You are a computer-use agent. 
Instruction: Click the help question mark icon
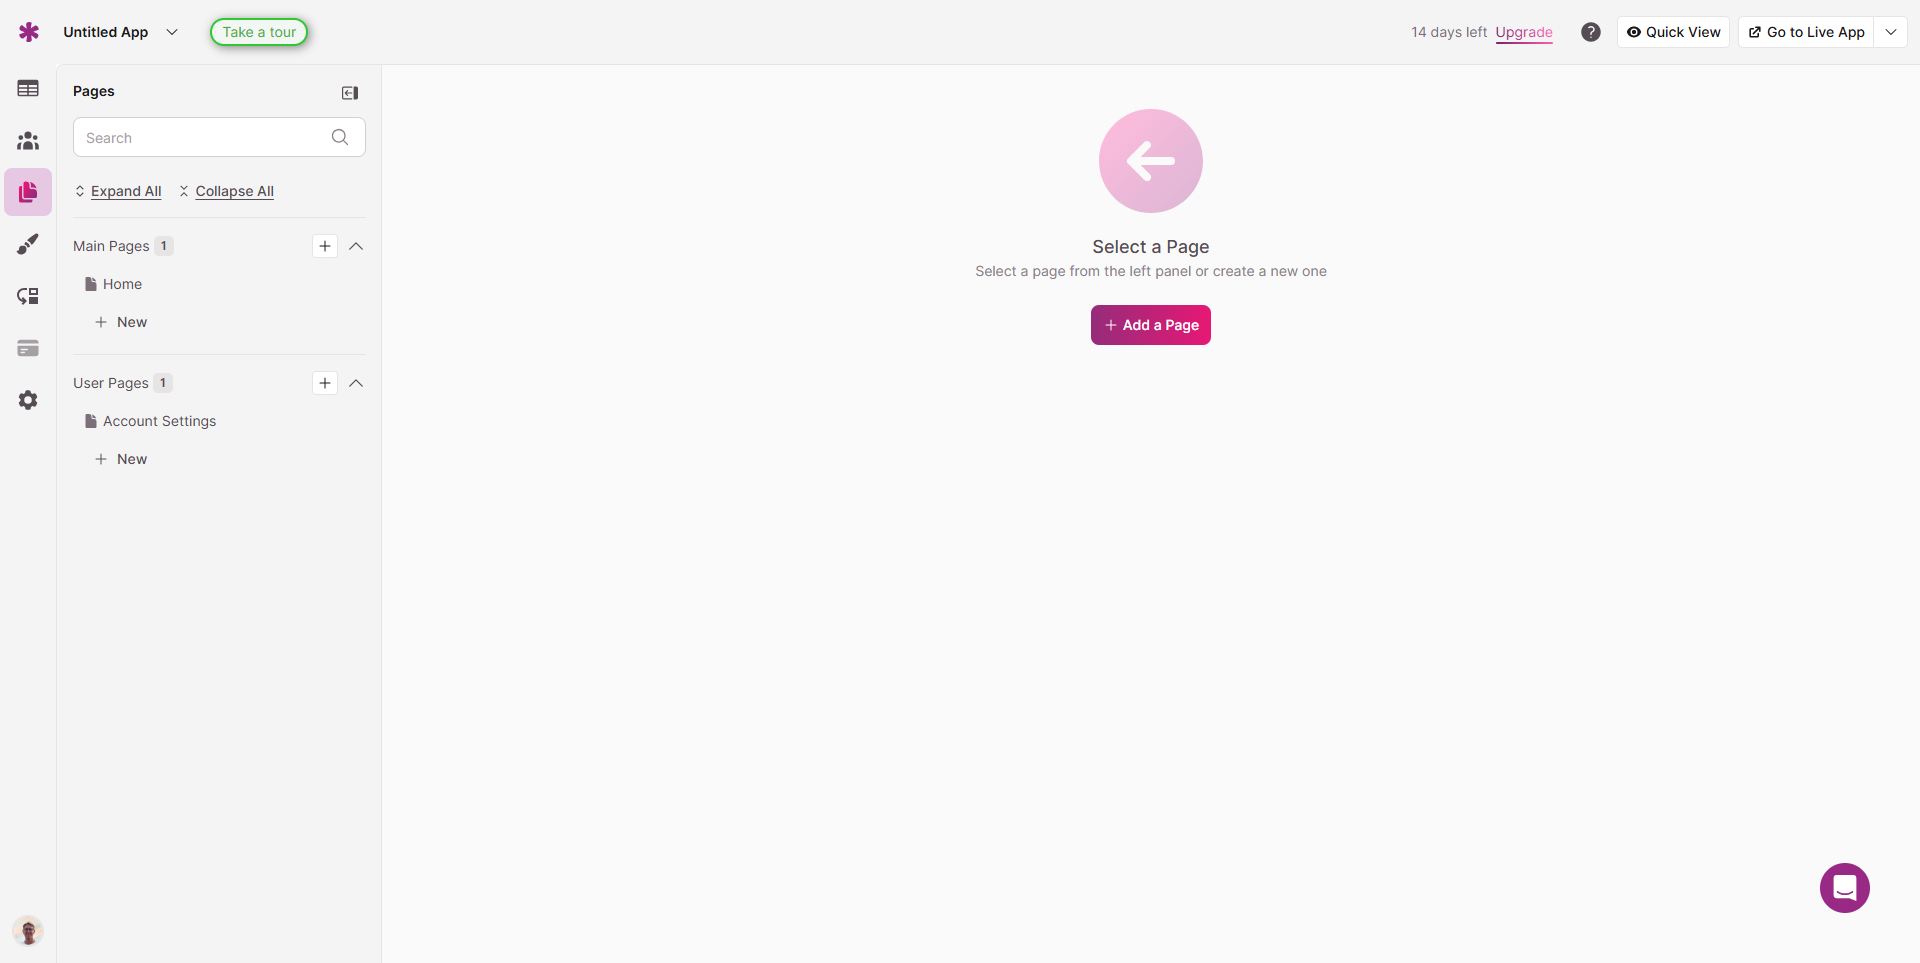(x=1590, y=32)
